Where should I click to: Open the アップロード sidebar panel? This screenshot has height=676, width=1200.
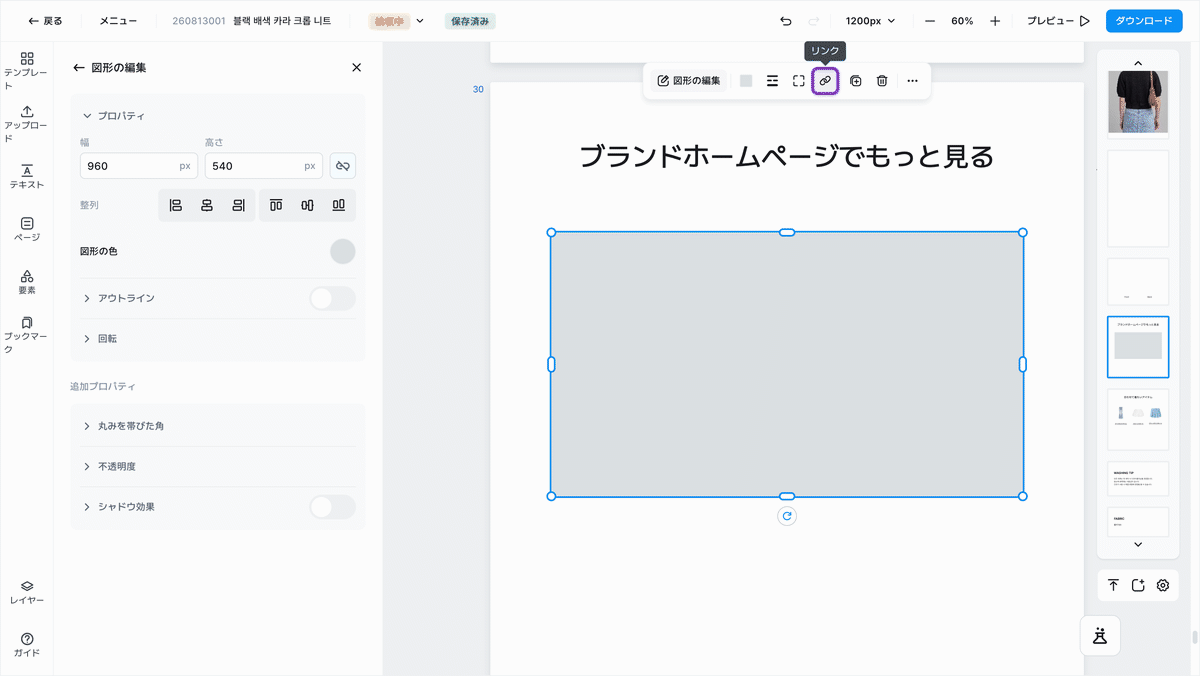tap(27, 124)
